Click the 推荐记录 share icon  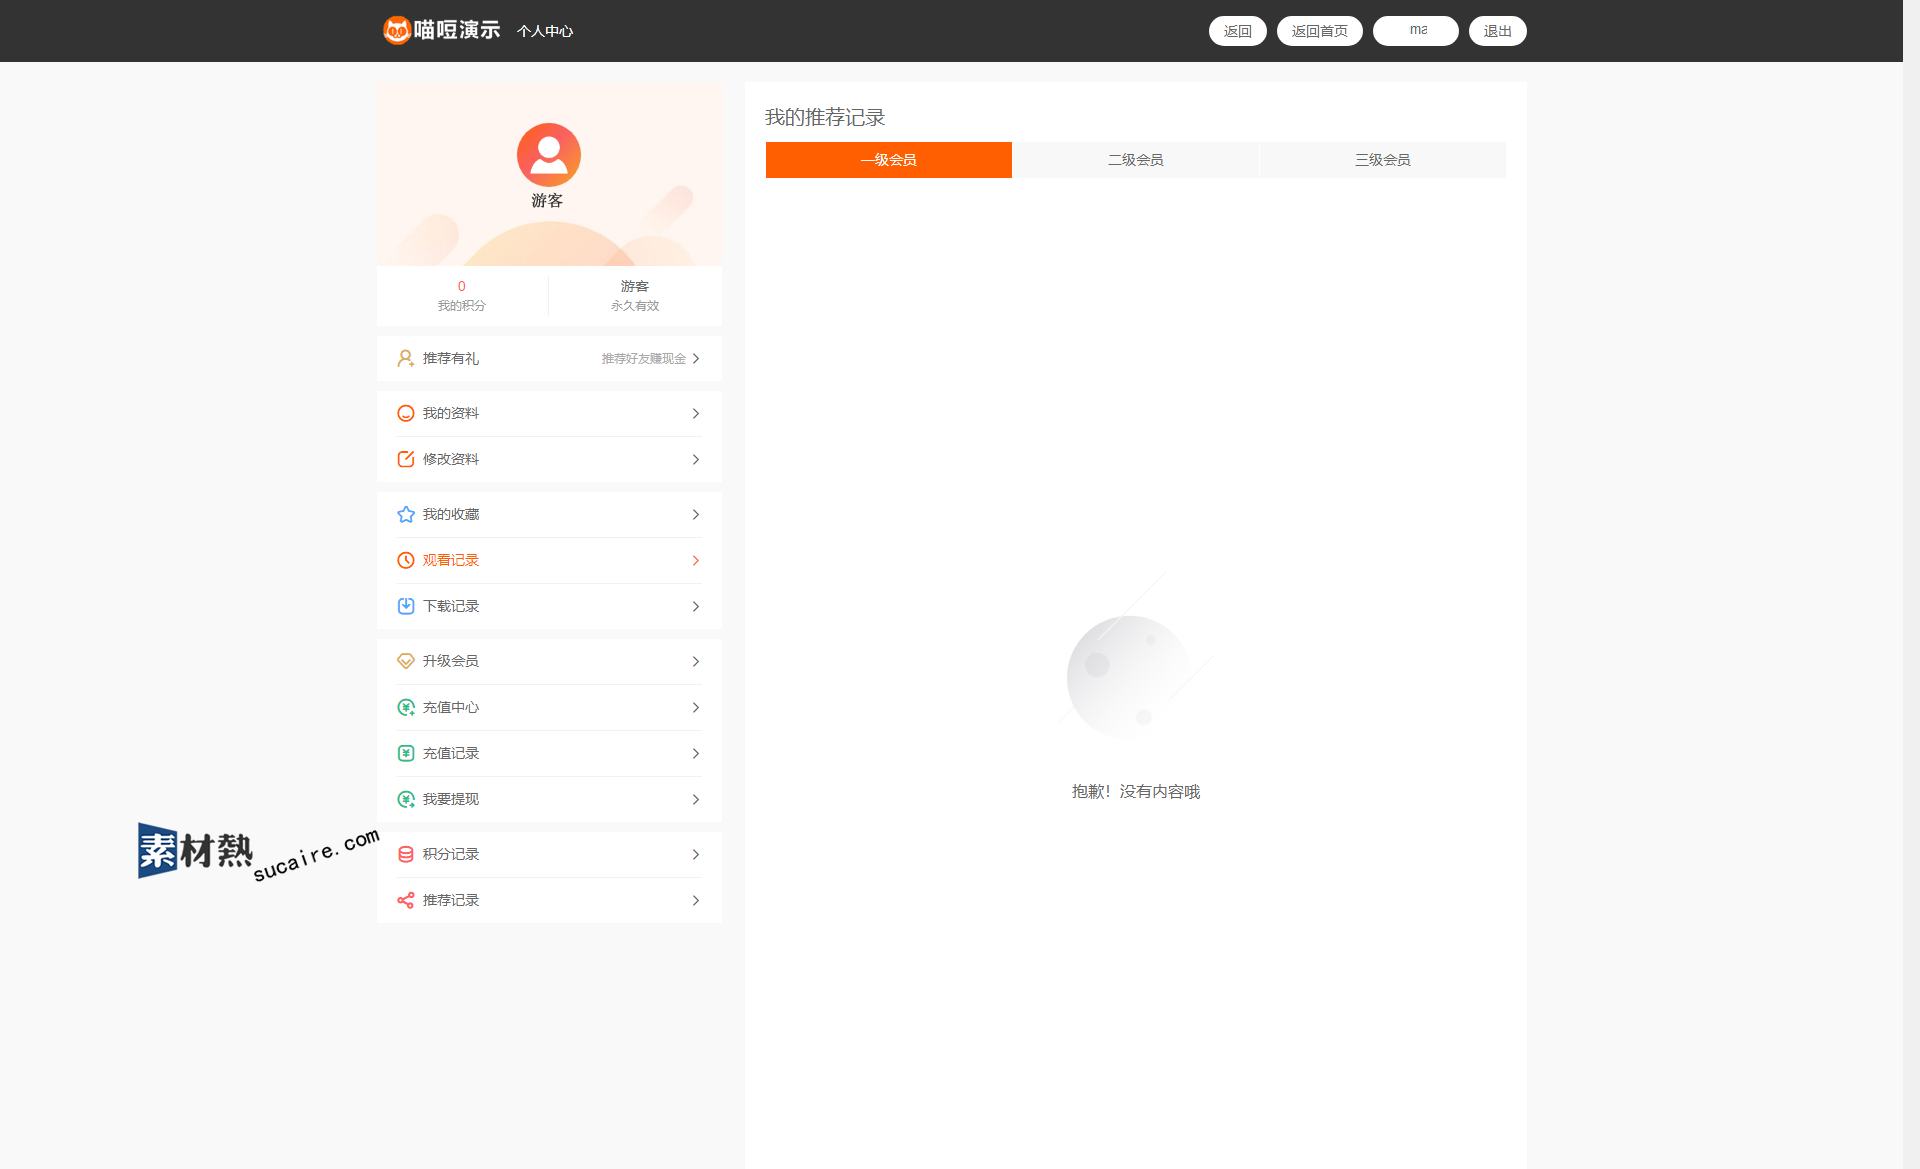(405, 900)
